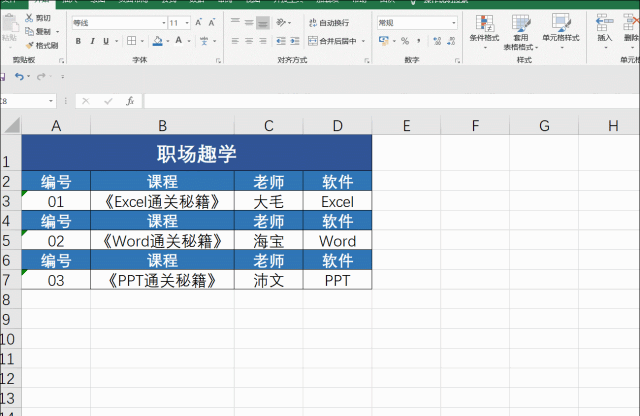This screenshot has width=640, height=416.
Task: Increase indent of cell contents
Action: pos(295,41)
